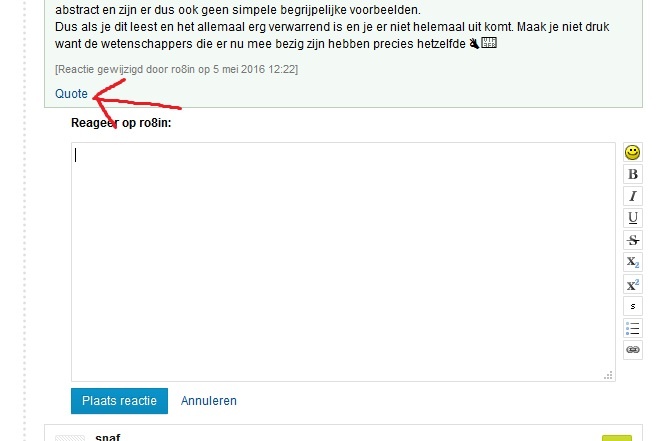Insert a hyperlink
Viewport: 672px width, 441px height.
(x=633, y=350)
